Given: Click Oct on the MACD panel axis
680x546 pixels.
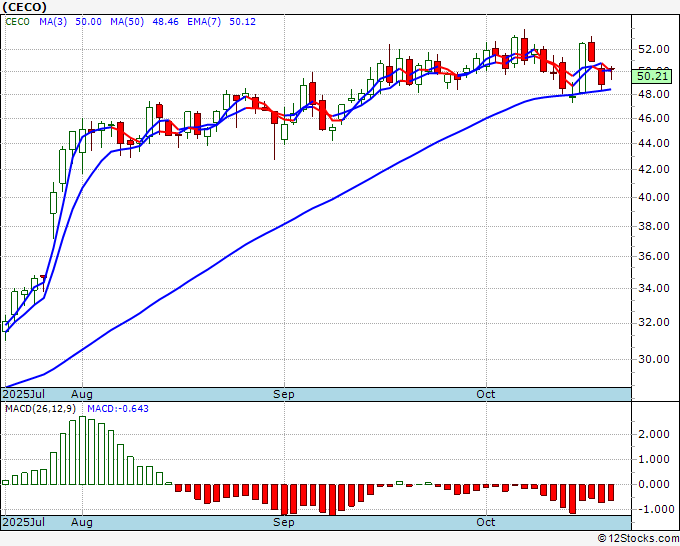Looking at the screenshot, I should click(x=485, y=522).
